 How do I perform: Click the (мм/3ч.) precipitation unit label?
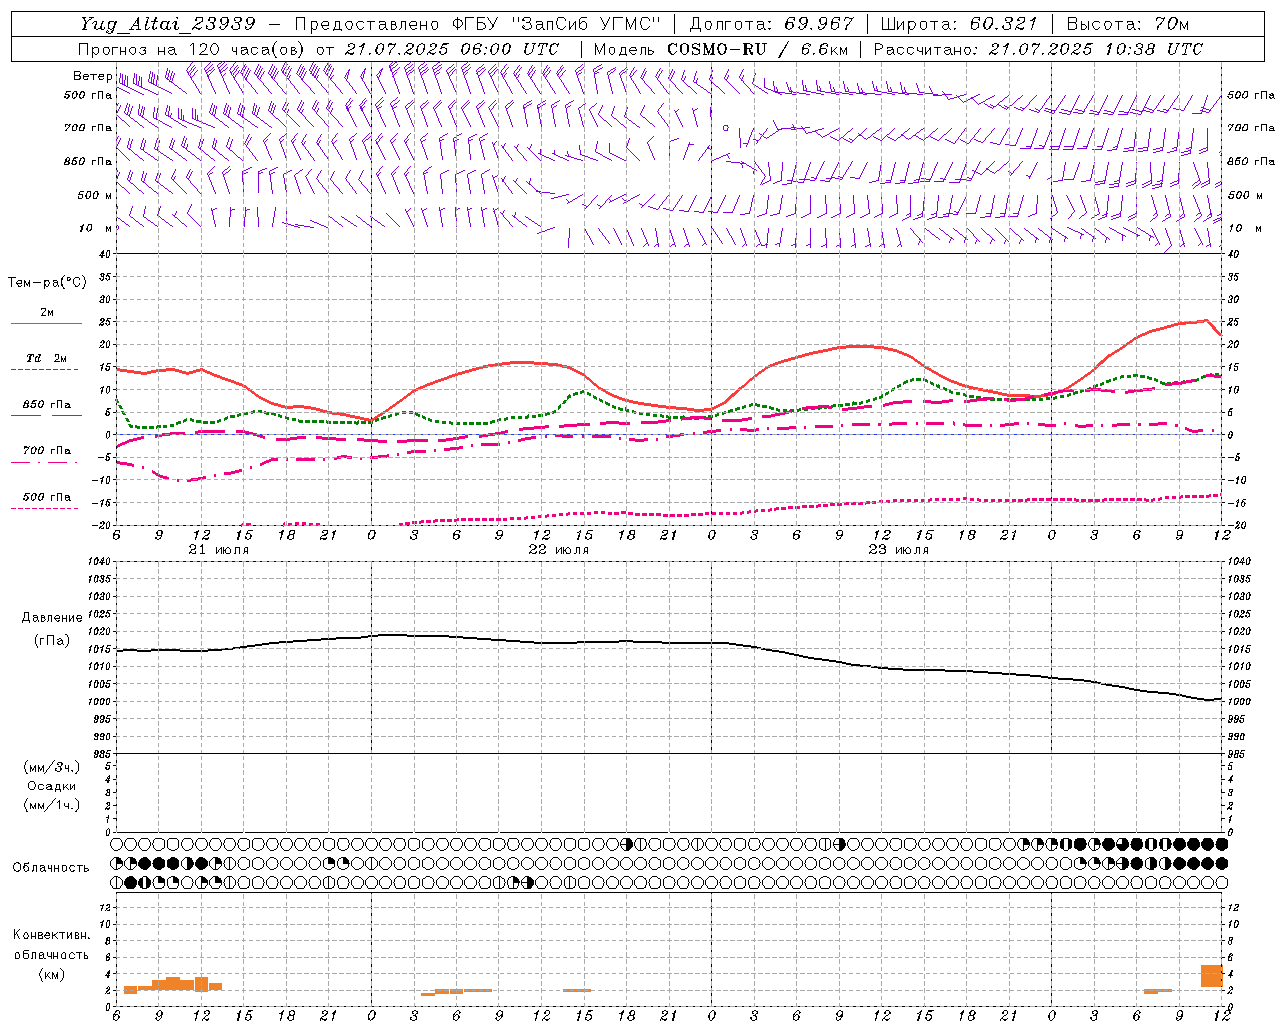[x=52, y=767]
